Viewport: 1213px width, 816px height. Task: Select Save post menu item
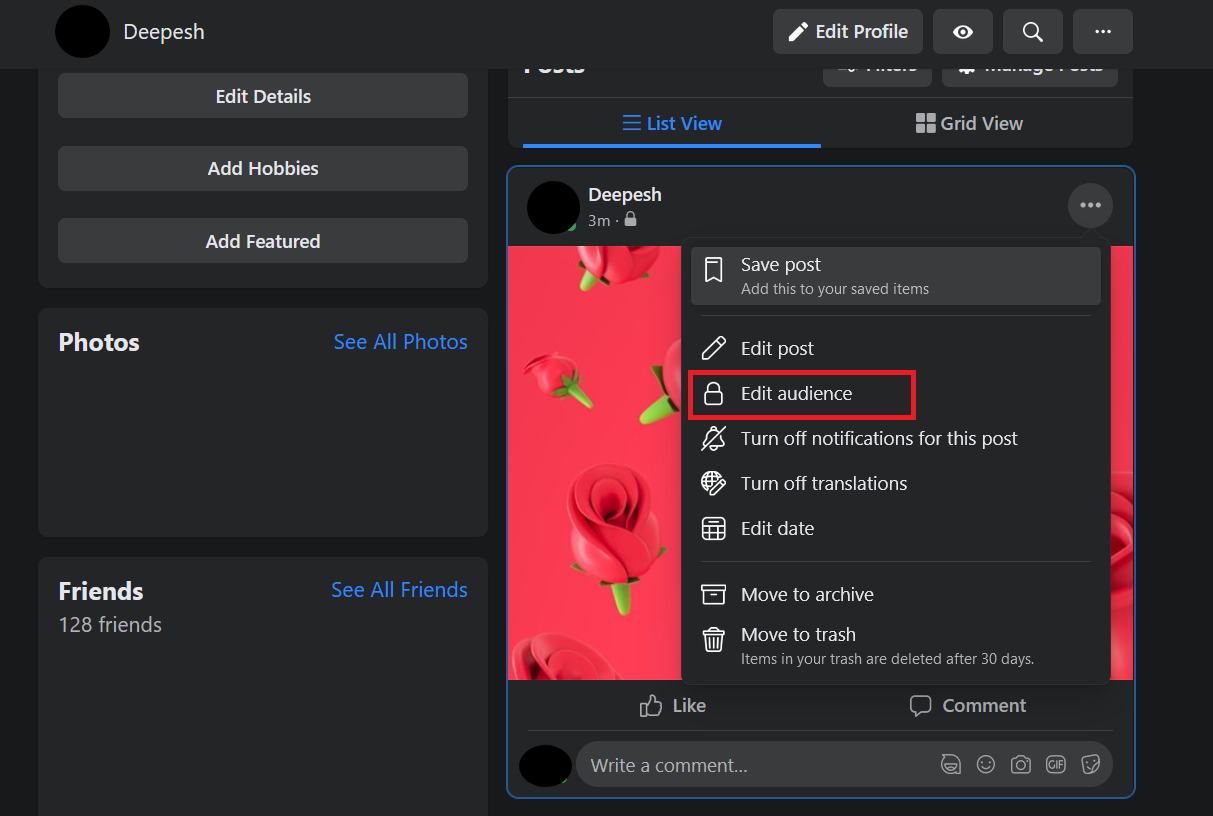(x=896, y=276)
